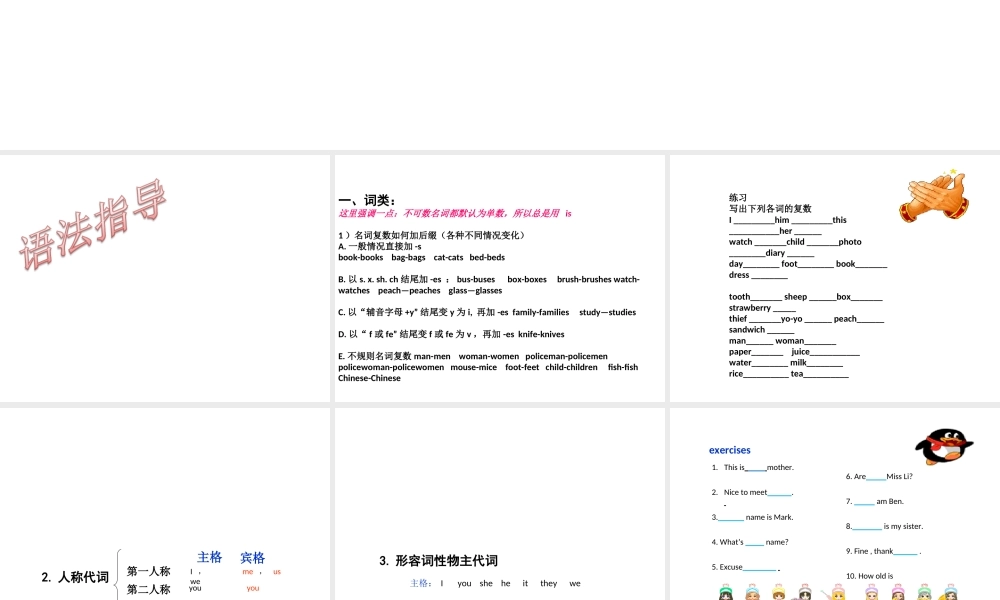This screenshot has height=600, width=1000.
Task: Select the last emoji figure in the row
Action: [950, 593]
